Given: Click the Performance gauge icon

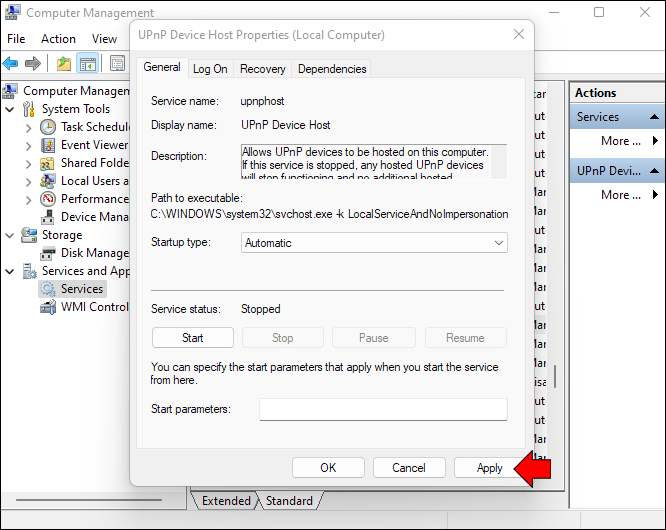Looking at the screenshot, I should point(48,199).
